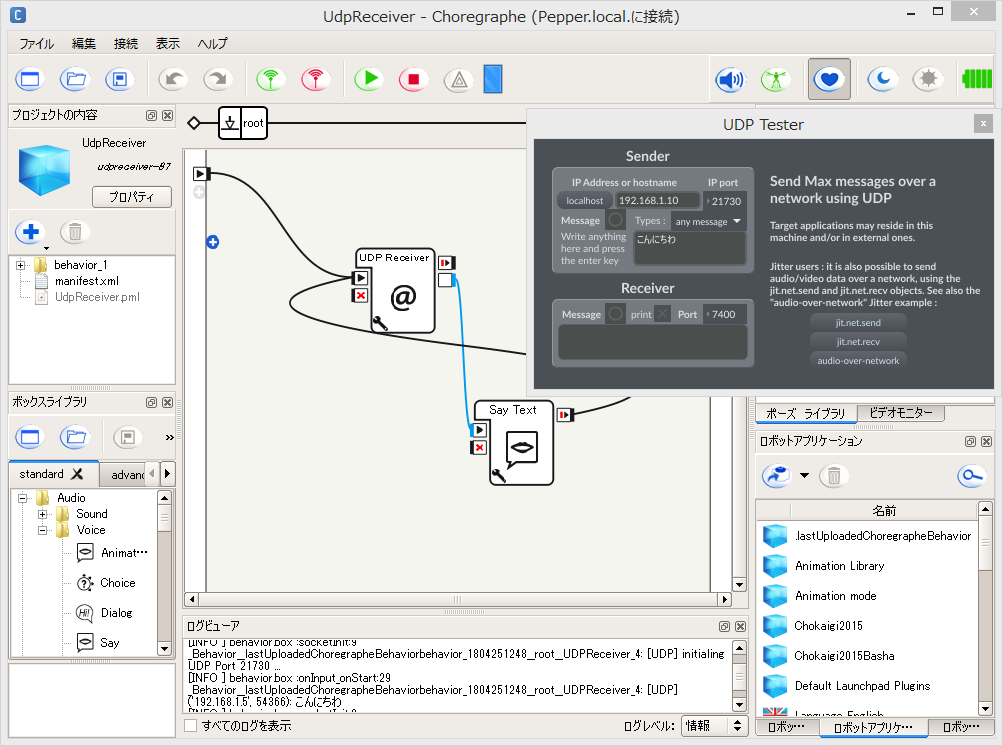The height and width of the screenshot is (746, 1003).
Task: Put robot to rest with moon icon
Action: (x=883, y=80)
